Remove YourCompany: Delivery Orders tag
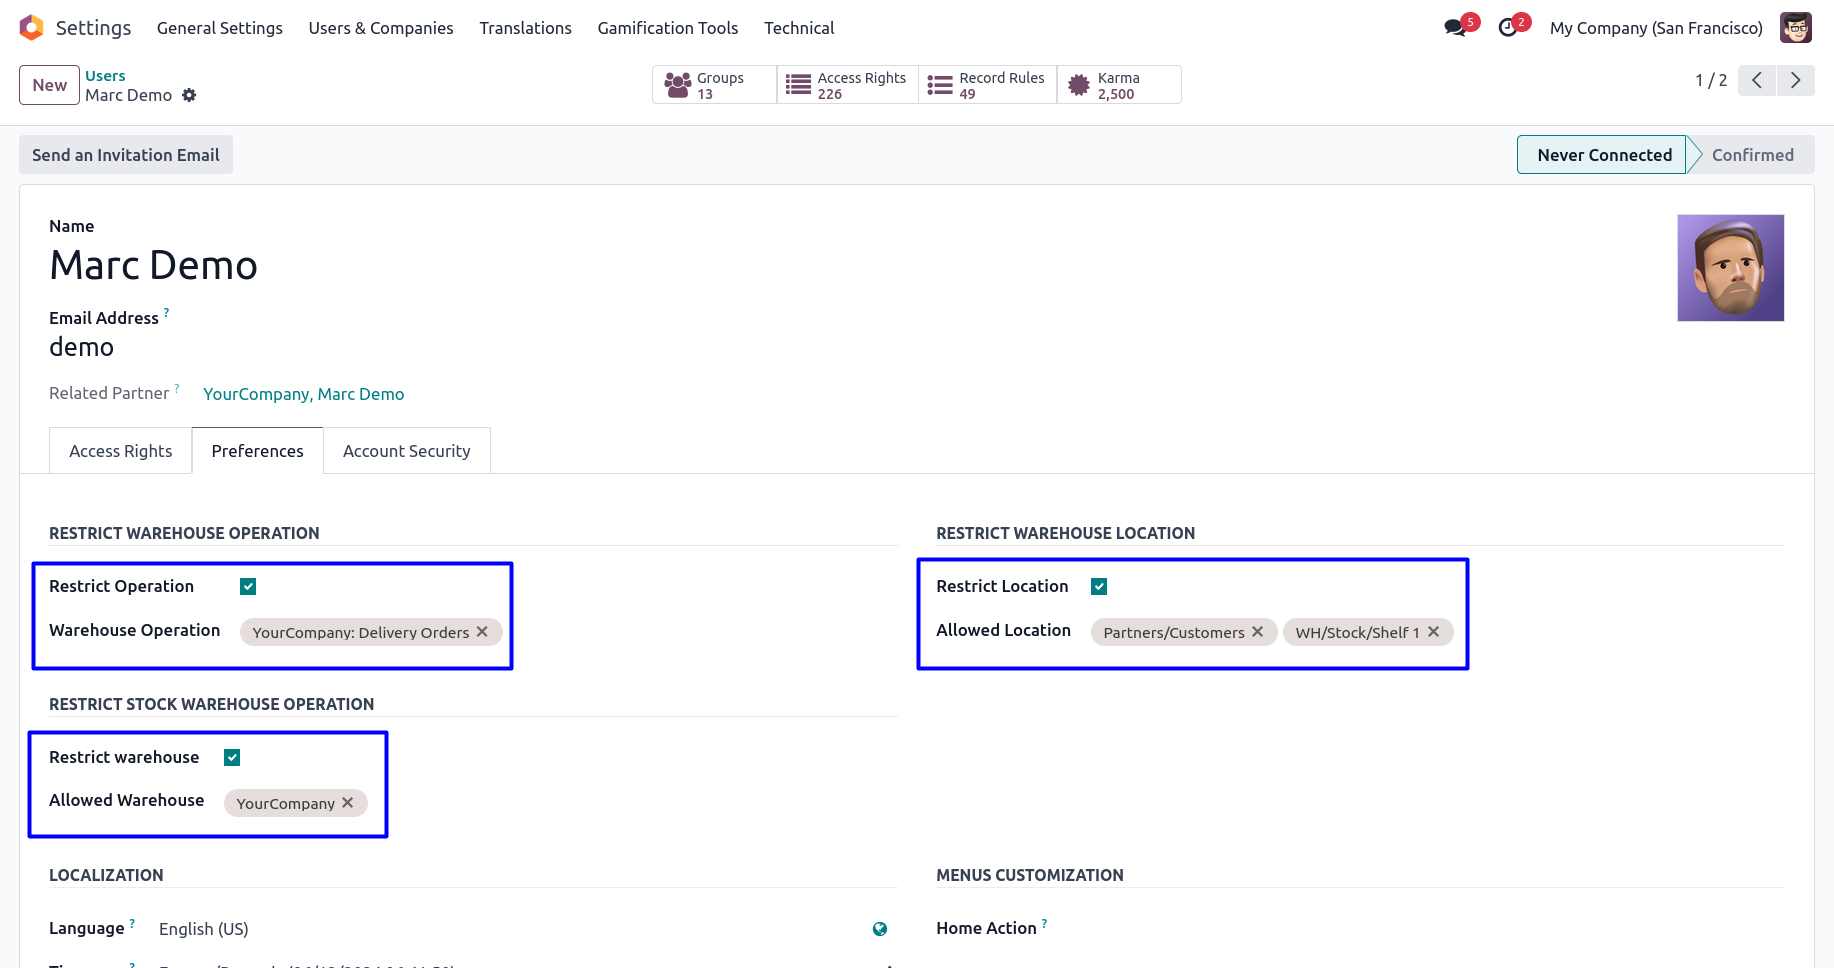This screenshot has width=1834, height=968. point(482,632)
